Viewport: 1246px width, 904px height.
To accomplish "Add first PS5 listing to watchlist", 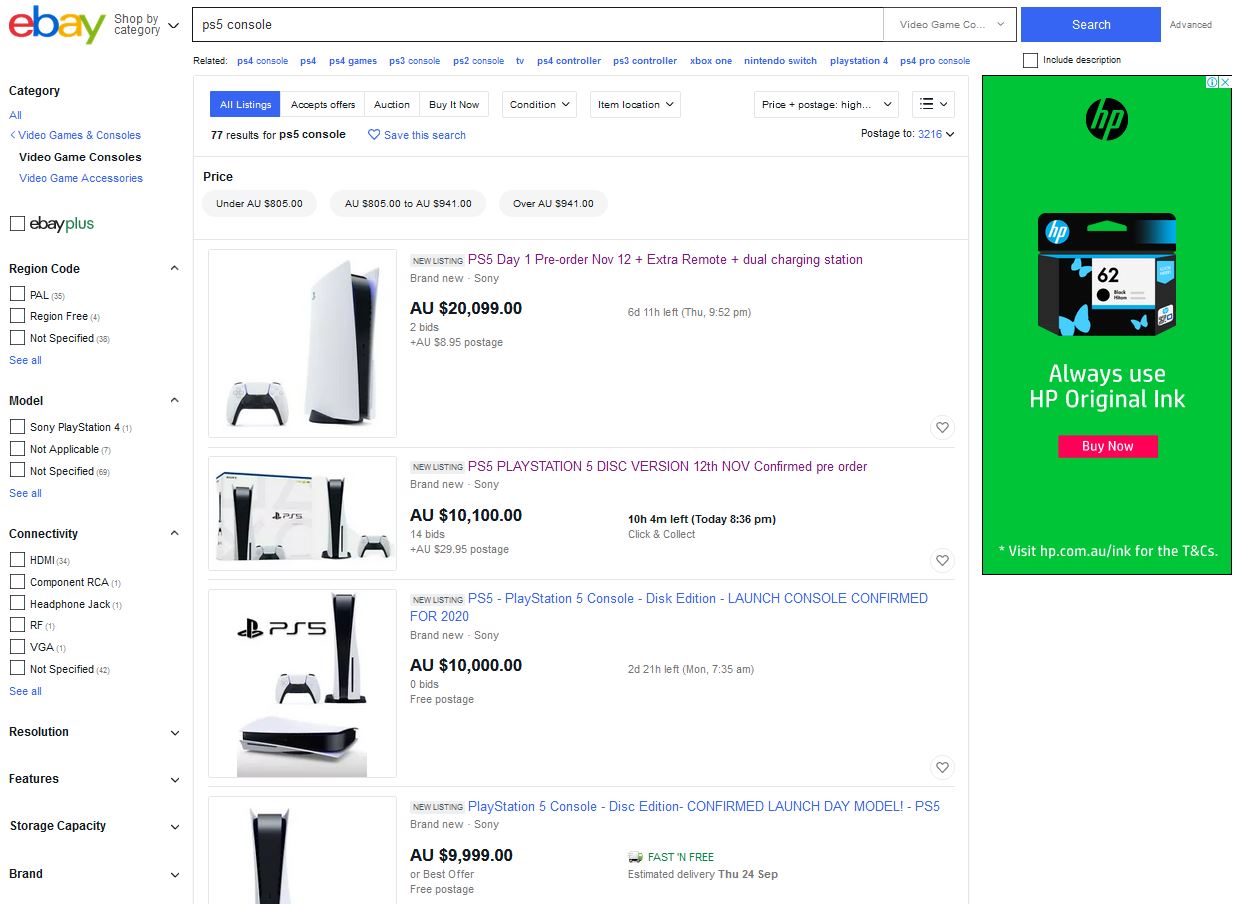I will [942, 428].
